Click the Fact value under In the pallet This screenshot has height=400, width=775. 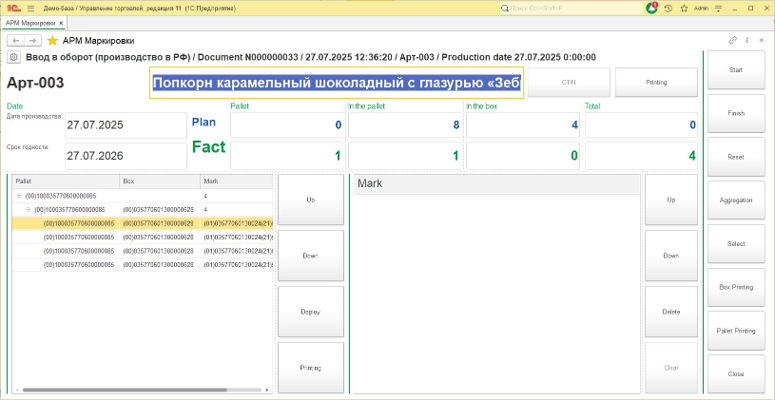pyautogui.click(x=405, y=156)
